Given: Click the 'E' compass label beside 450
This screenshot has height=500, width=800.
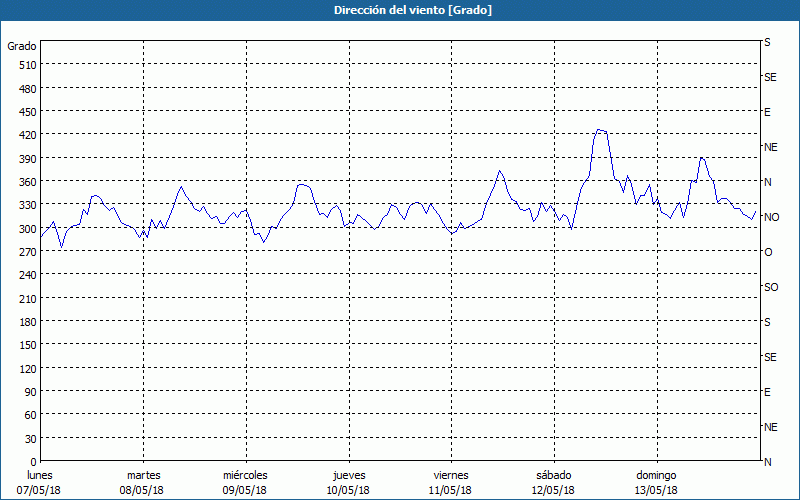Looking at the screenshot, I should (767, 112).
